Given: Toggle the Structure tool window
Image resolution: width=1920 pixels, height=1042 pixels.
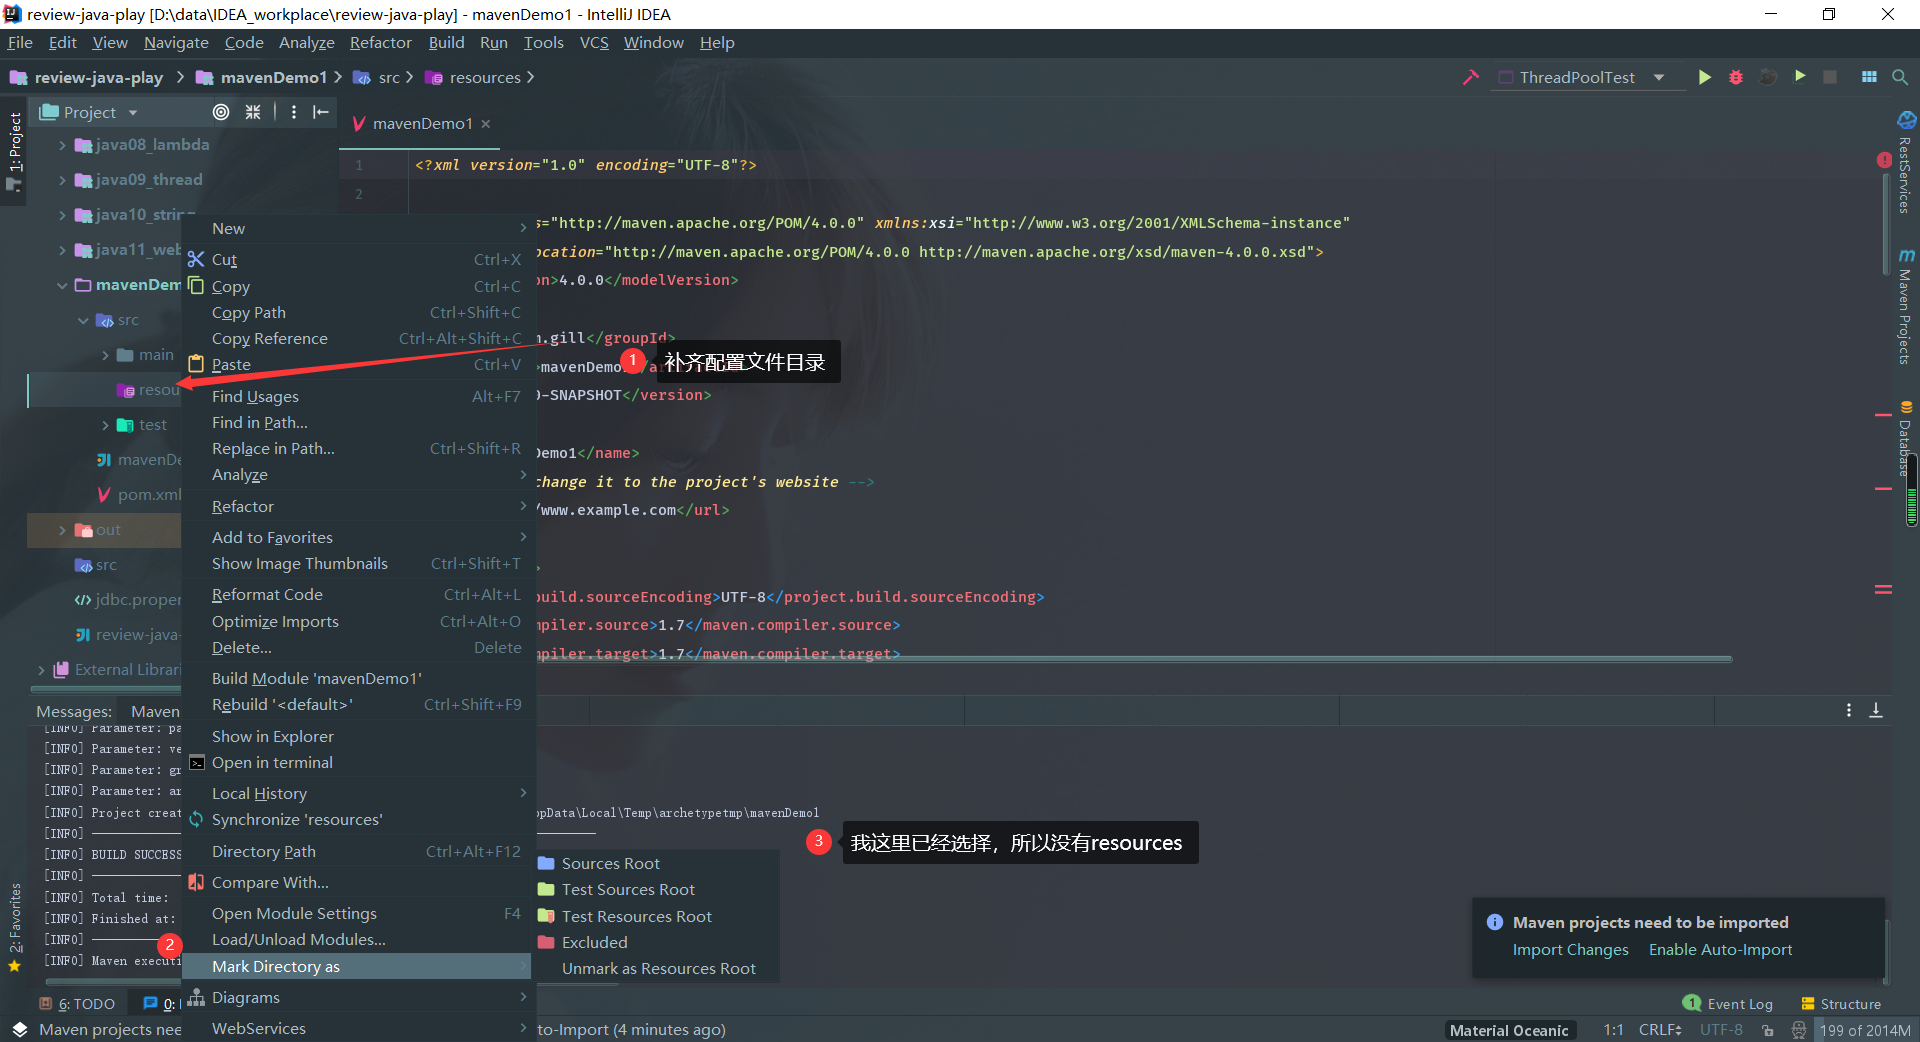Looking at the screenshot, I should click(x=1841, y=1004).
